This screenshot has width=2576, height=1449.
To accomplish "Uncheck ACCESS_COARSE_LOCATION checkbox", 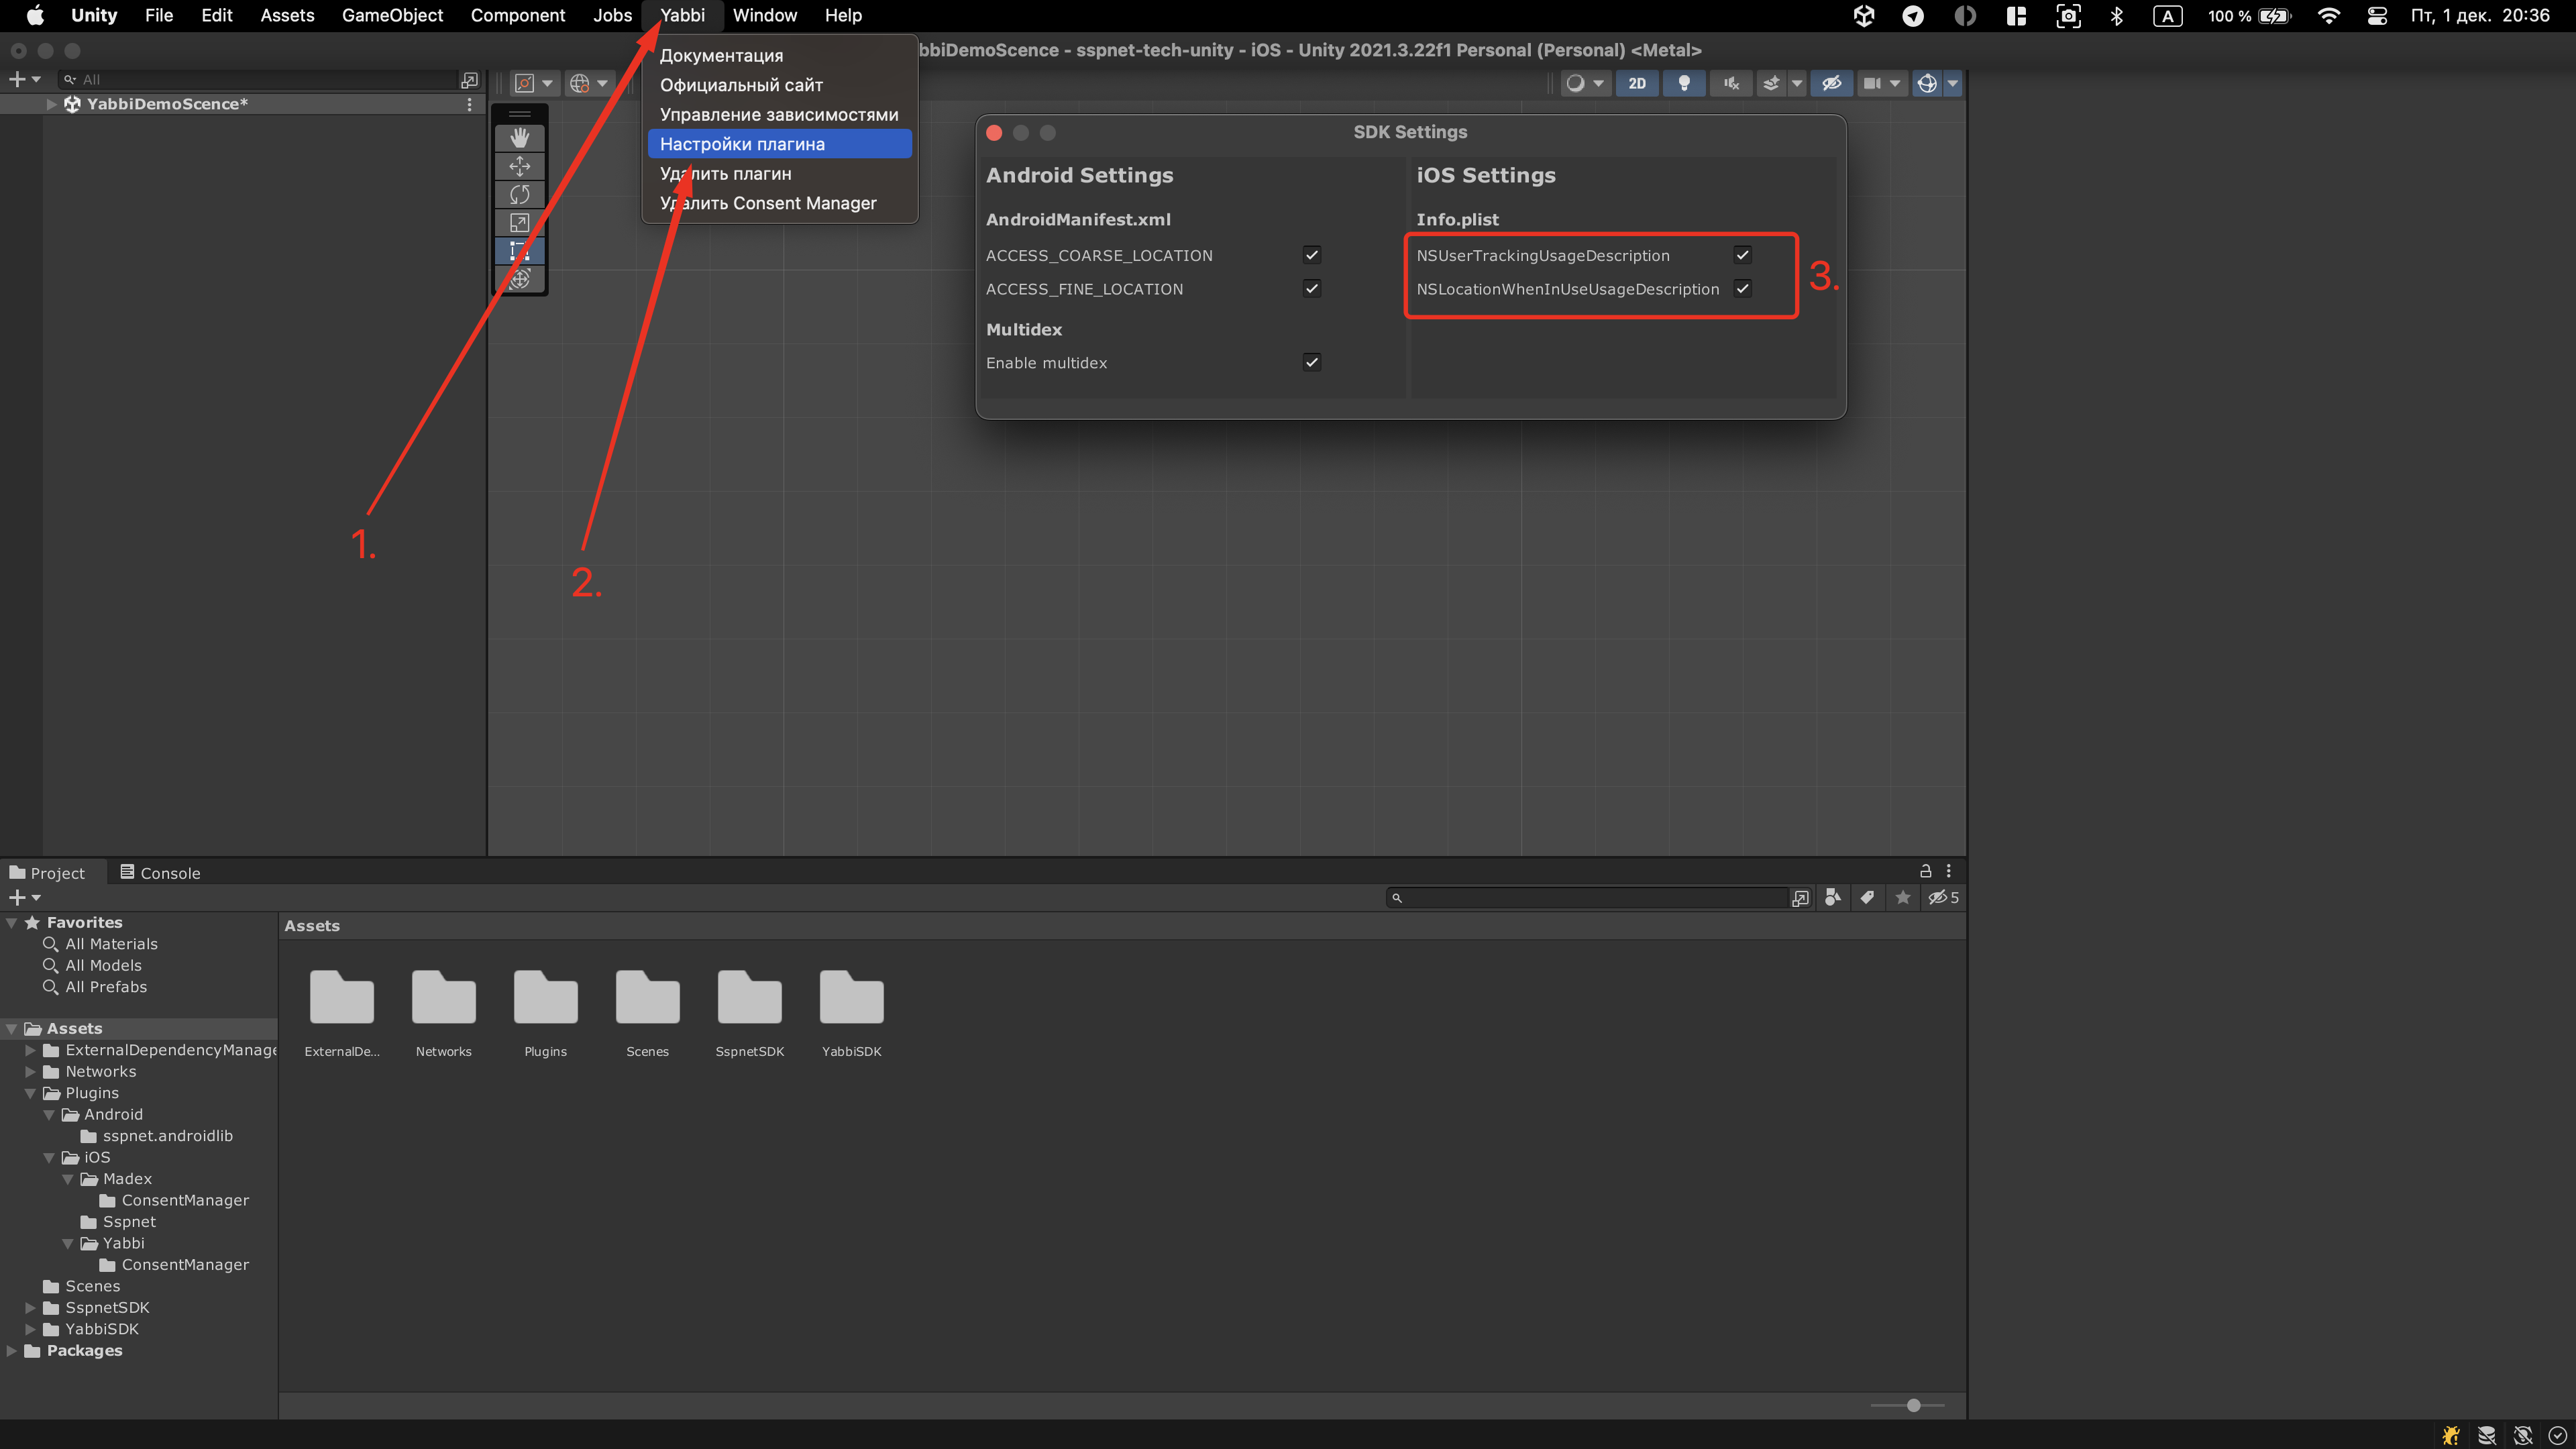I will (1312, 255).
